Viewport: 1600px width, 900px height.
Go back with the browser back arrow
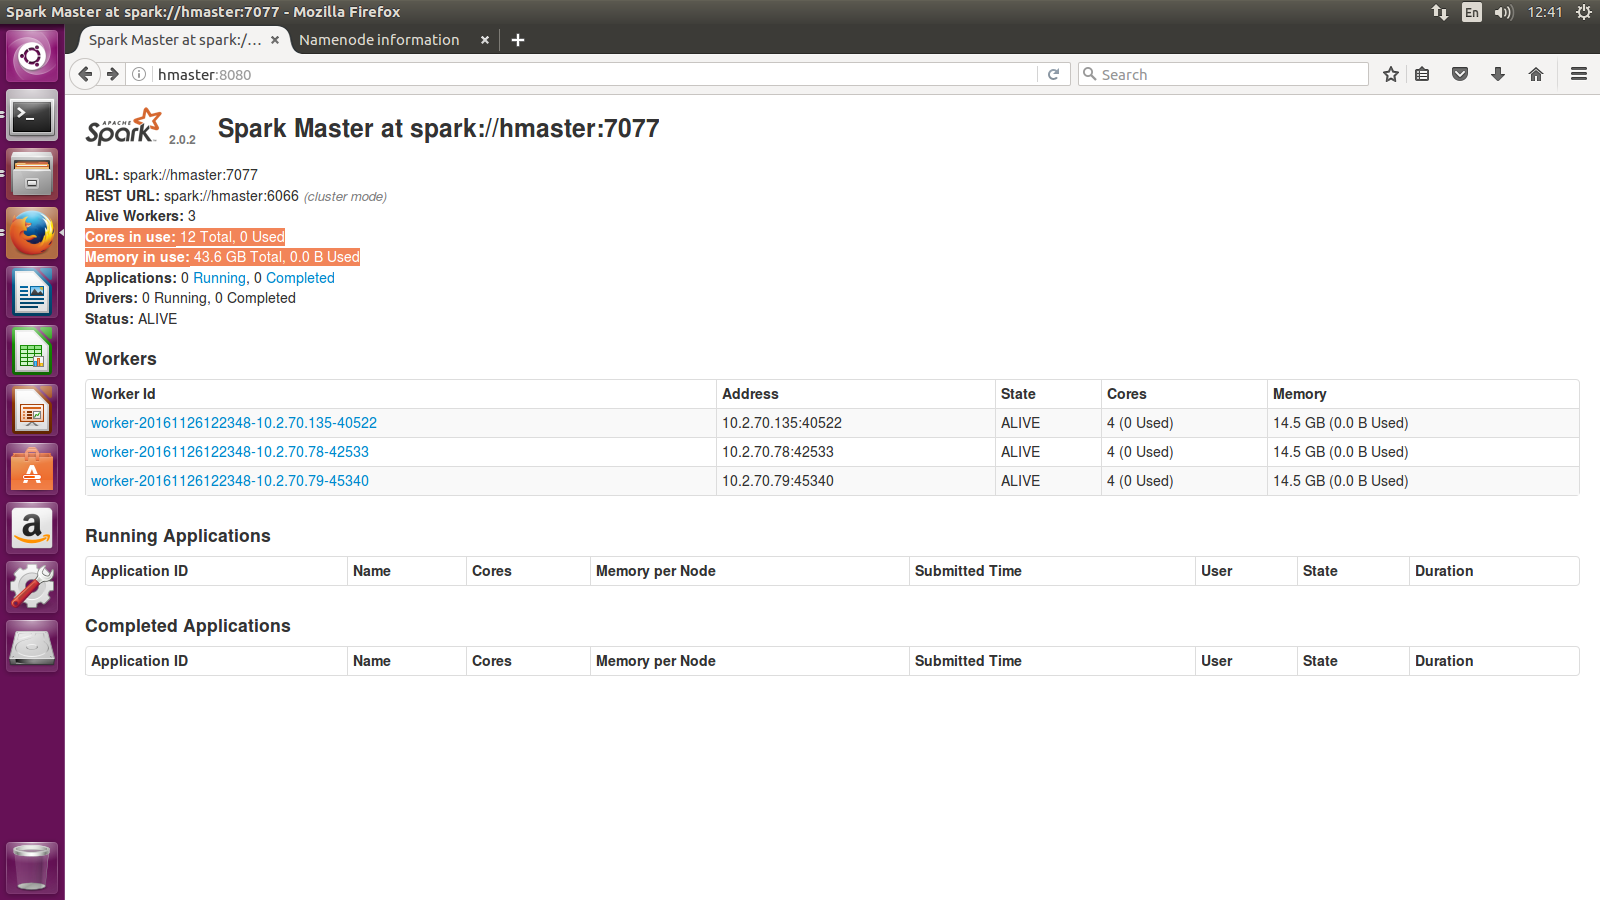pos(85,74)
